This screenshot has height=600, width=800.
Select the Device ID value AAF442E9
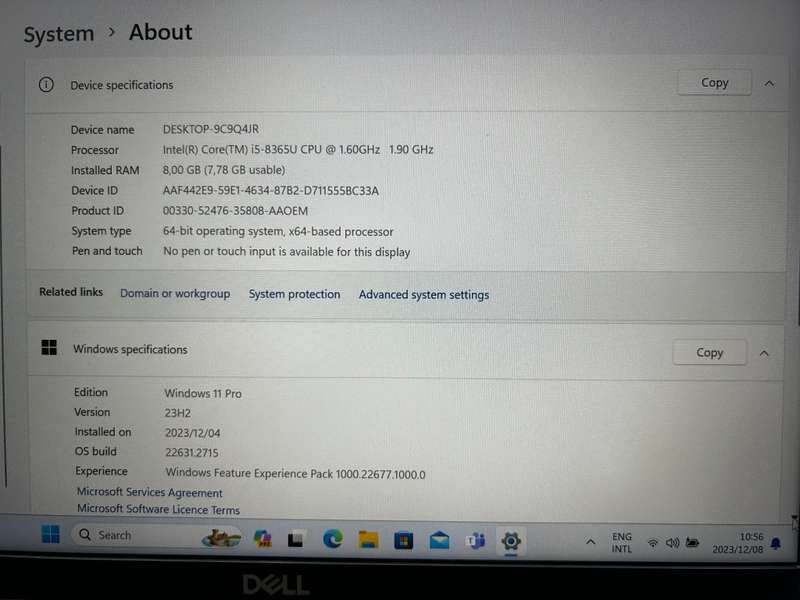click(270, 191)
